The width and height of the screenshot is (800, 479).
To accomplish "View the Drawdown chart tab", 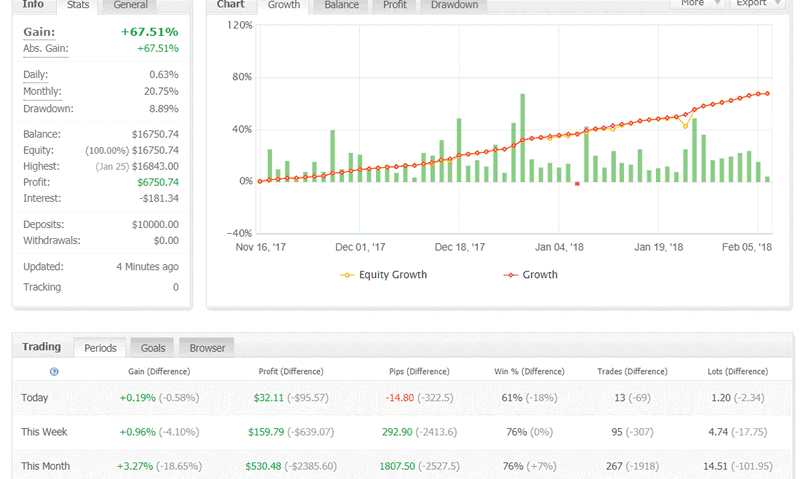I will [x=454, y=5].
